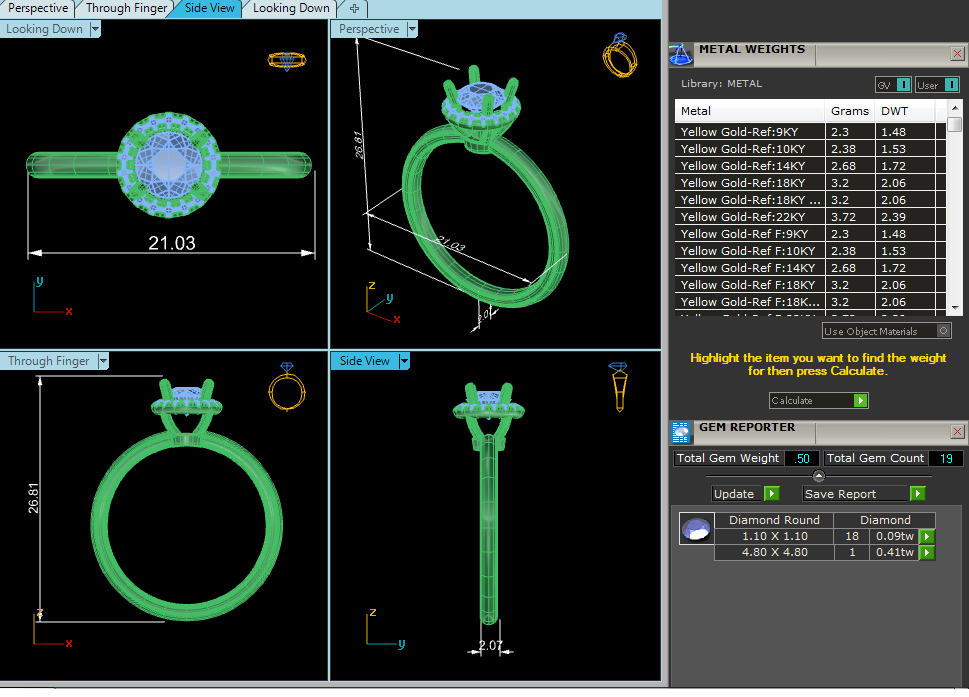
Task: Switch to the Perspective tab
Action: (38, 8)
